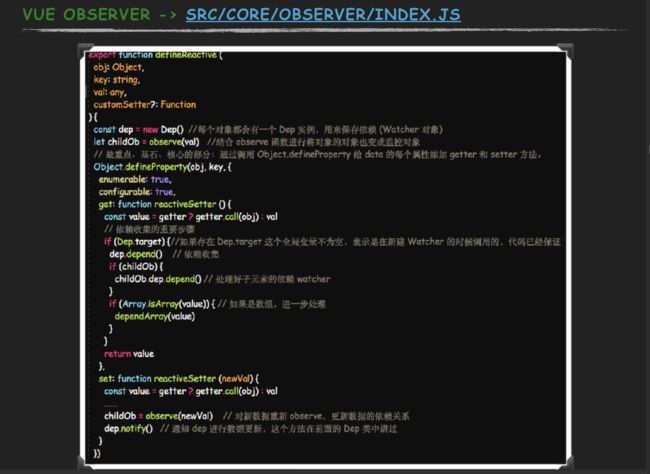Click the 'VUE OBSERVER ->' title text
650x474 pixels.
99,15
